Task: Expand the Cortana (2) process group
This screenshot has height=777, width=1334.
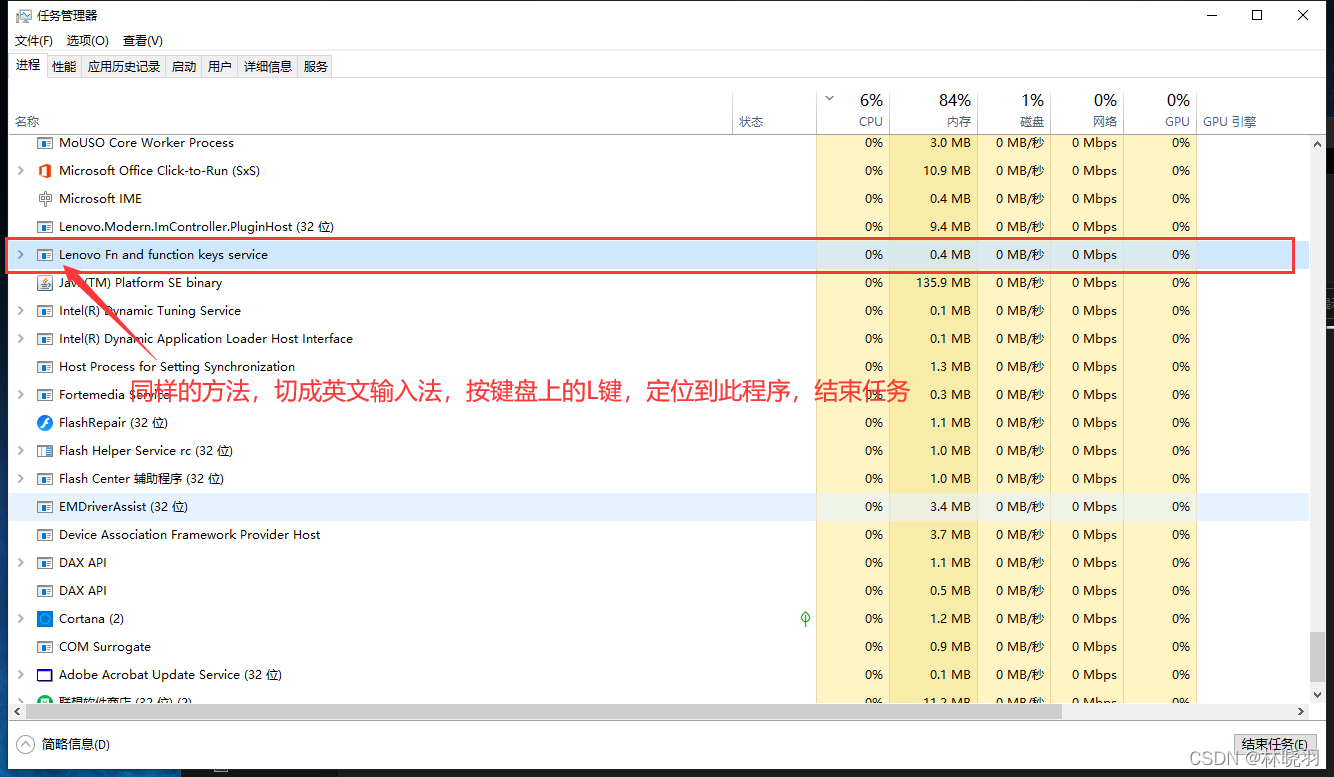Action: 21,619
